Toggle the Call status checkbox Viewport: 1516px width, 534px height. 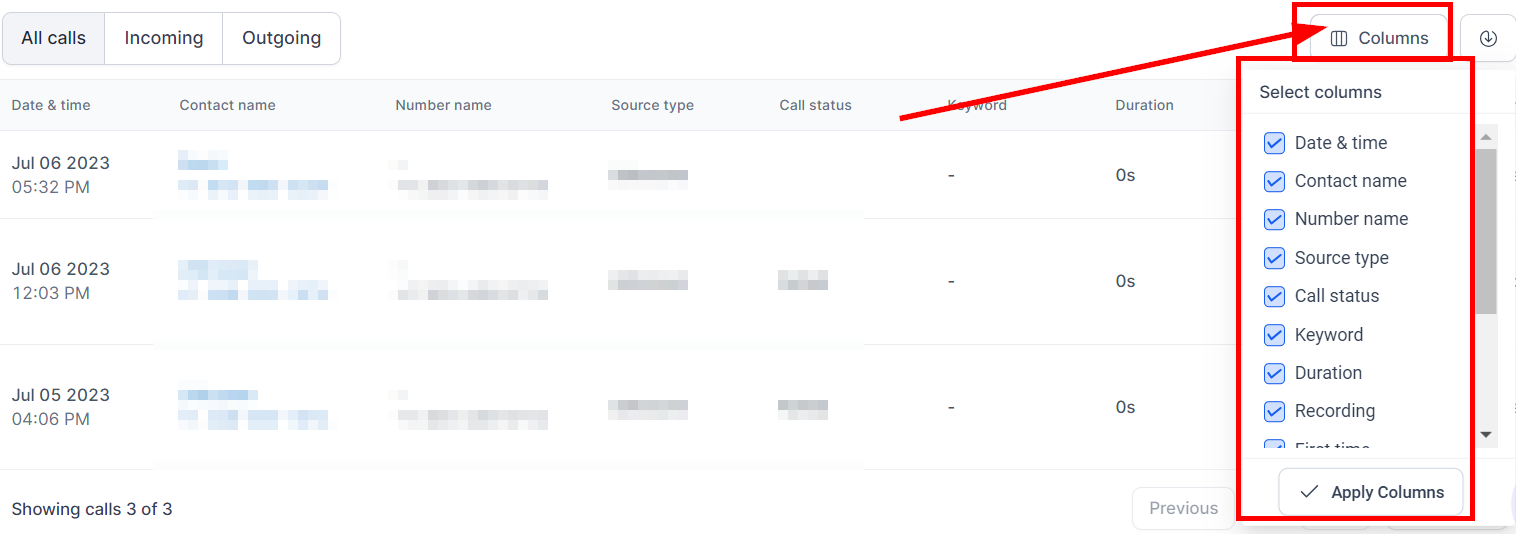1274,296
